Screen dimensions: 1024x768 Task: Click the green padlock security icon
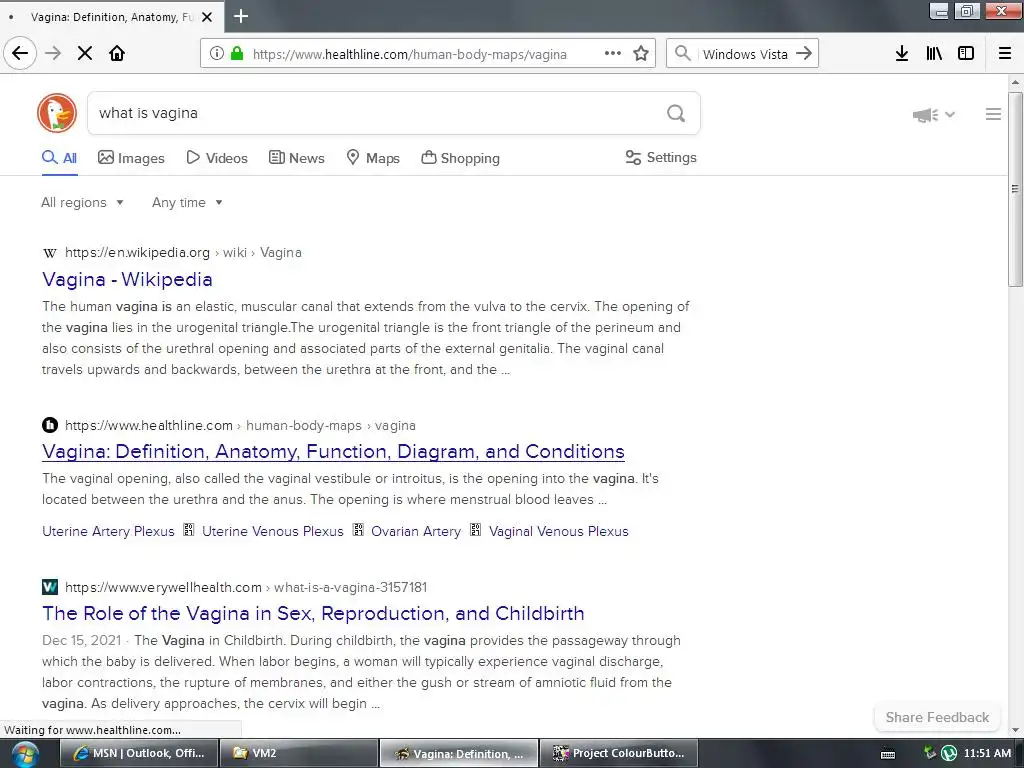click(x=237, y=54)
